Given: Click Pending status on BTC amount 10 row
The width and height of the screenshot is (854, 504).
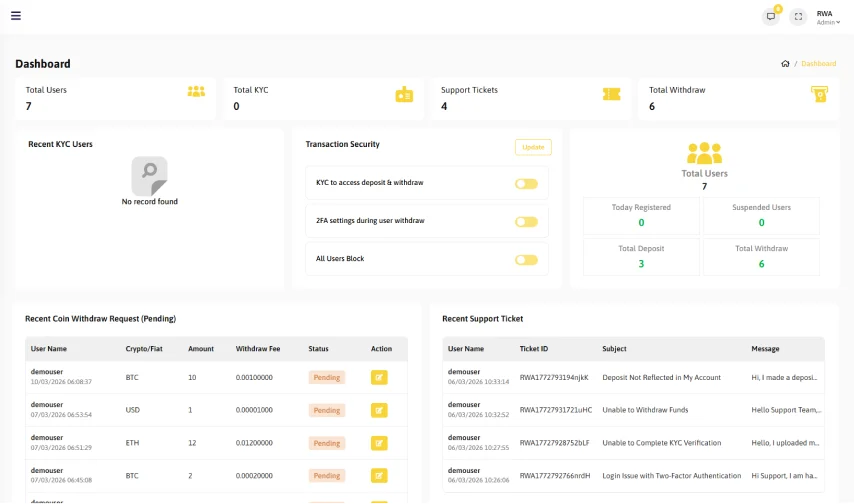Looking at the screenshot, I should tap(327, 377).
